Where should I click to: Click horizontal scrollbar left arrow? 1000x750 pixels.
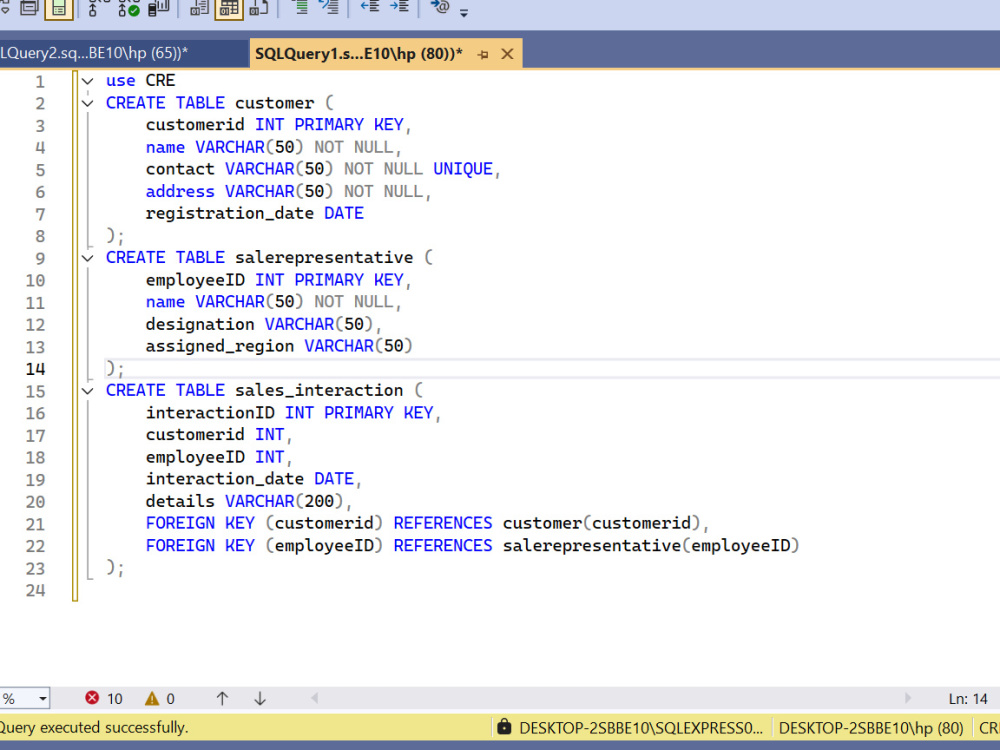tap(314, 698)
